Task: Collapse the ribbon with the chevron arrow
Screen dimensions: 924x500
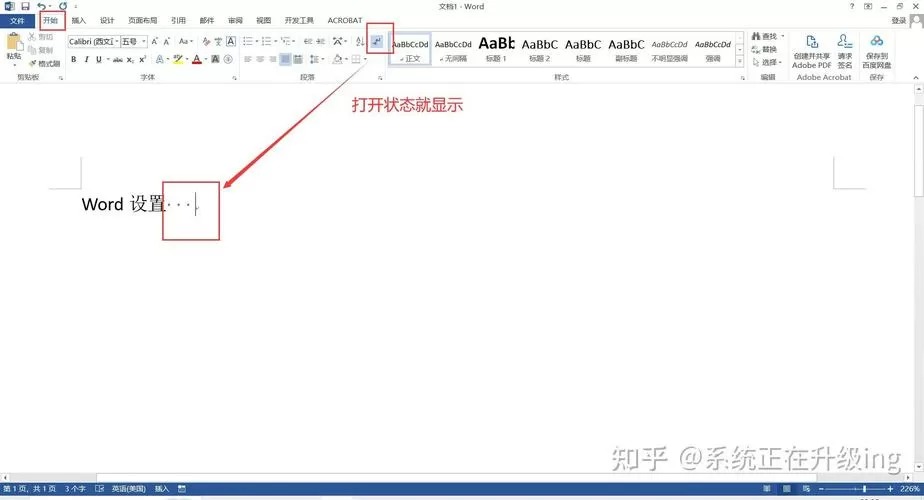Action: [x=916, y=77]
